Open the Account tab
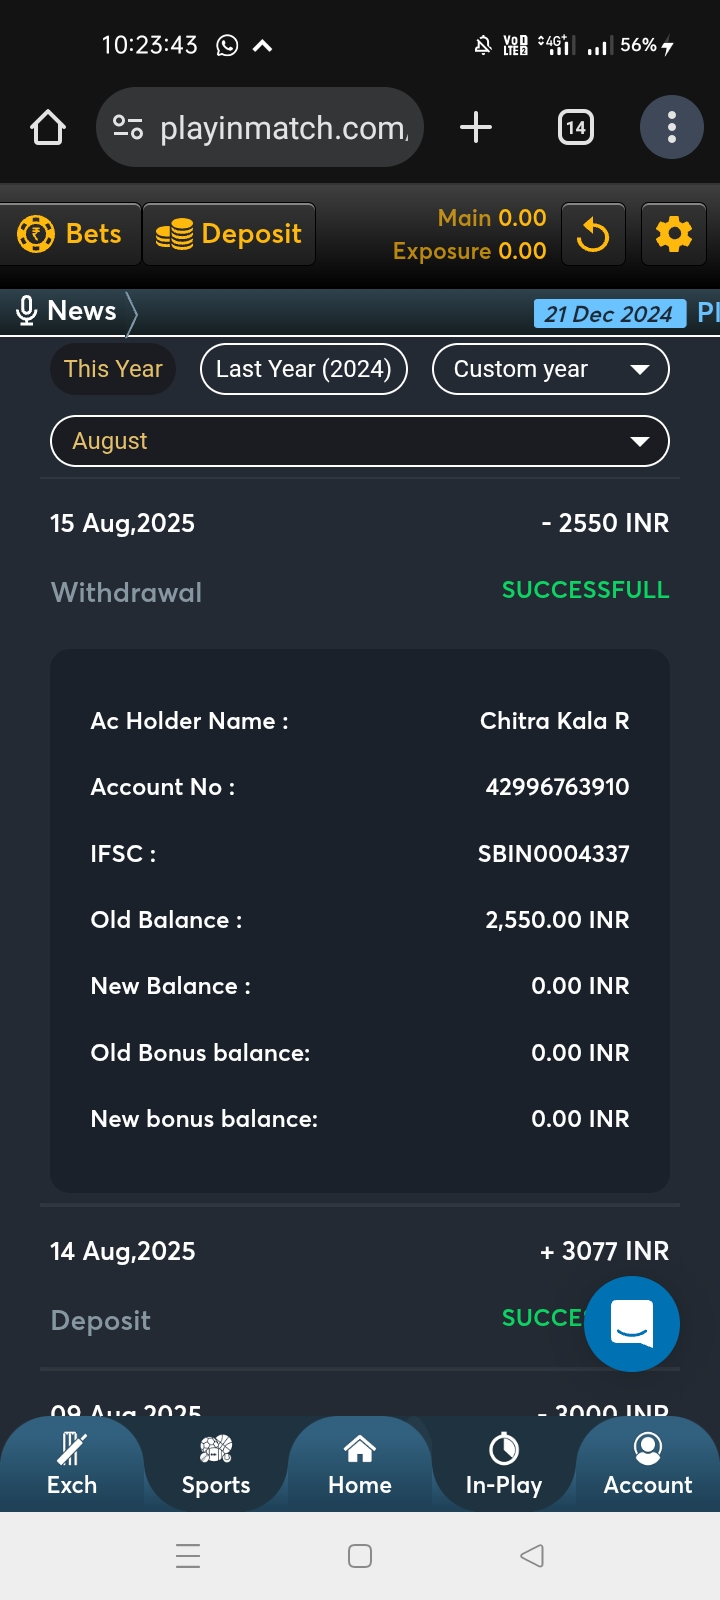 click(648, 1466)
